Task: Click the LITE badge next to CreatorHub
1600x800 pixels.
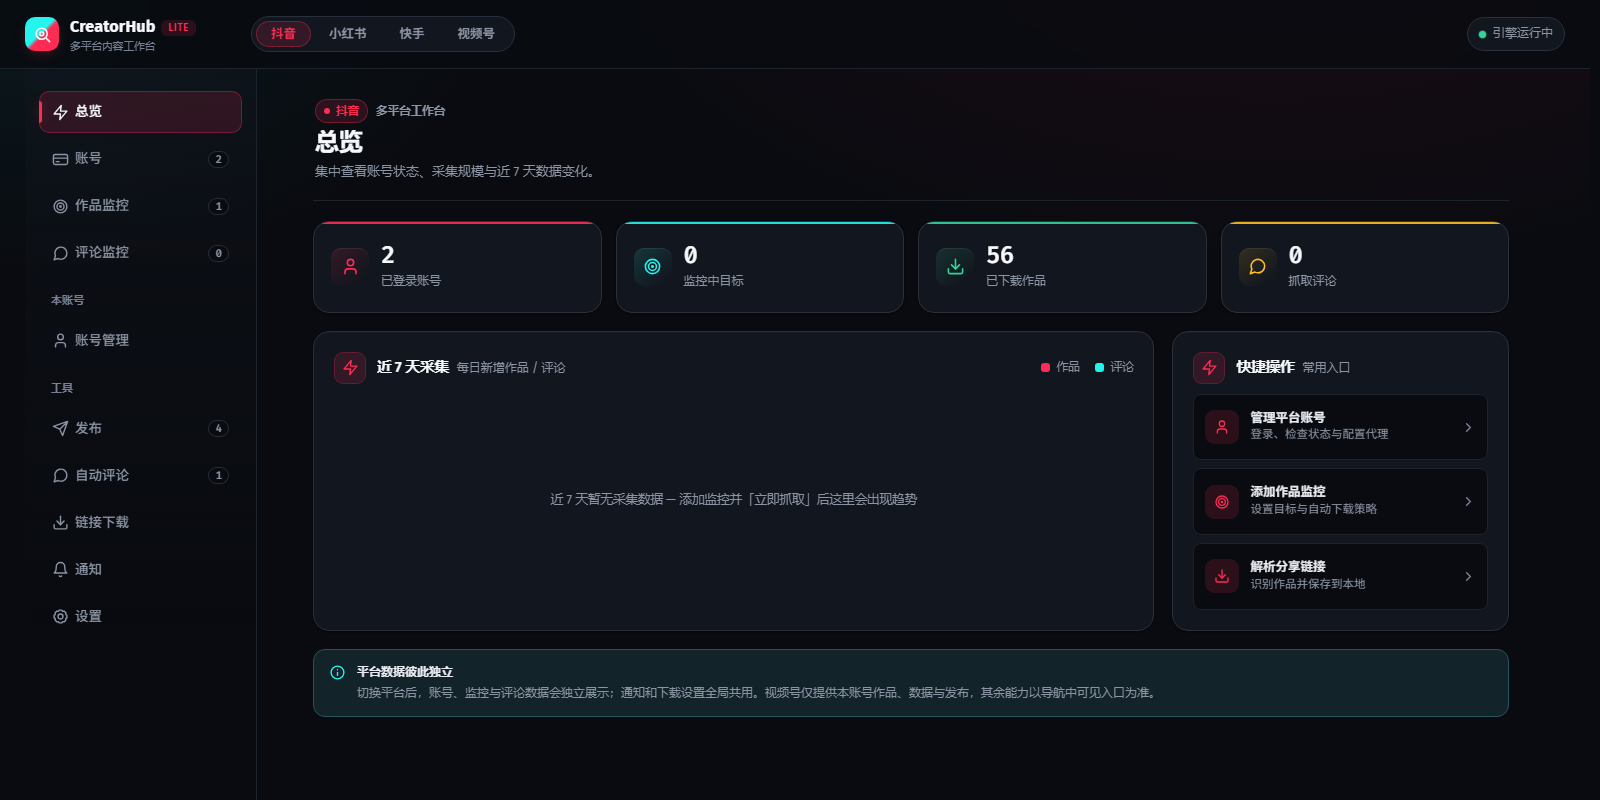Action: click(179, 28)
